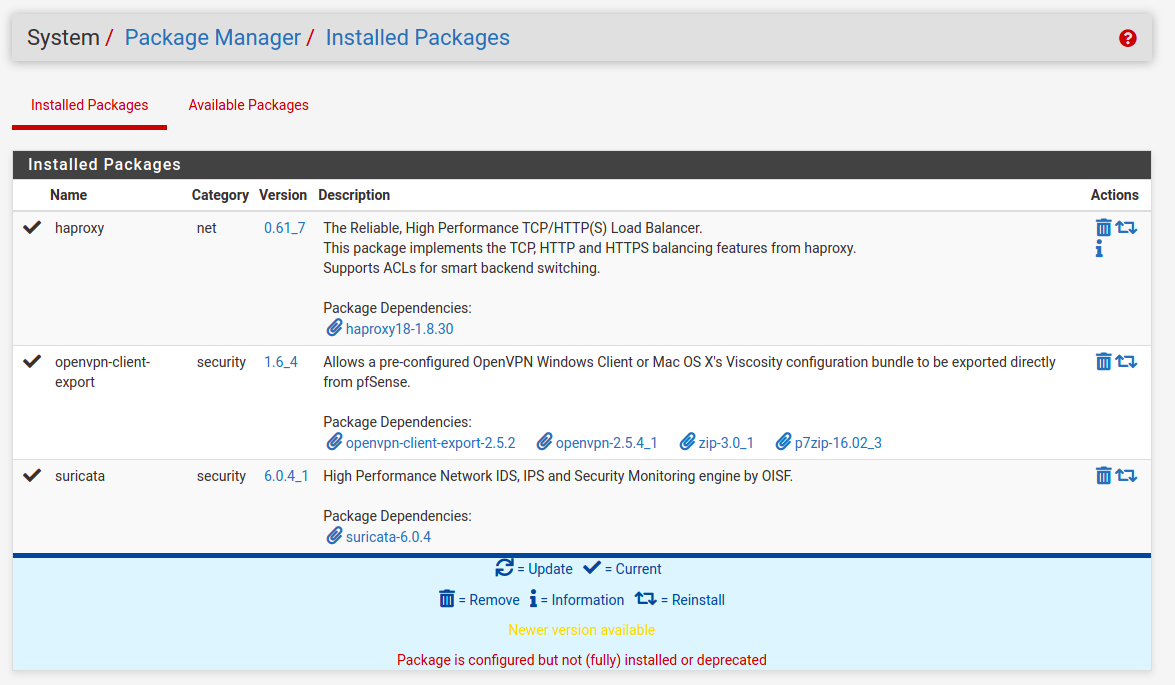Click the suricata current status checkmark
This screenshot has width=1175, height=685.
click(32, 476)
